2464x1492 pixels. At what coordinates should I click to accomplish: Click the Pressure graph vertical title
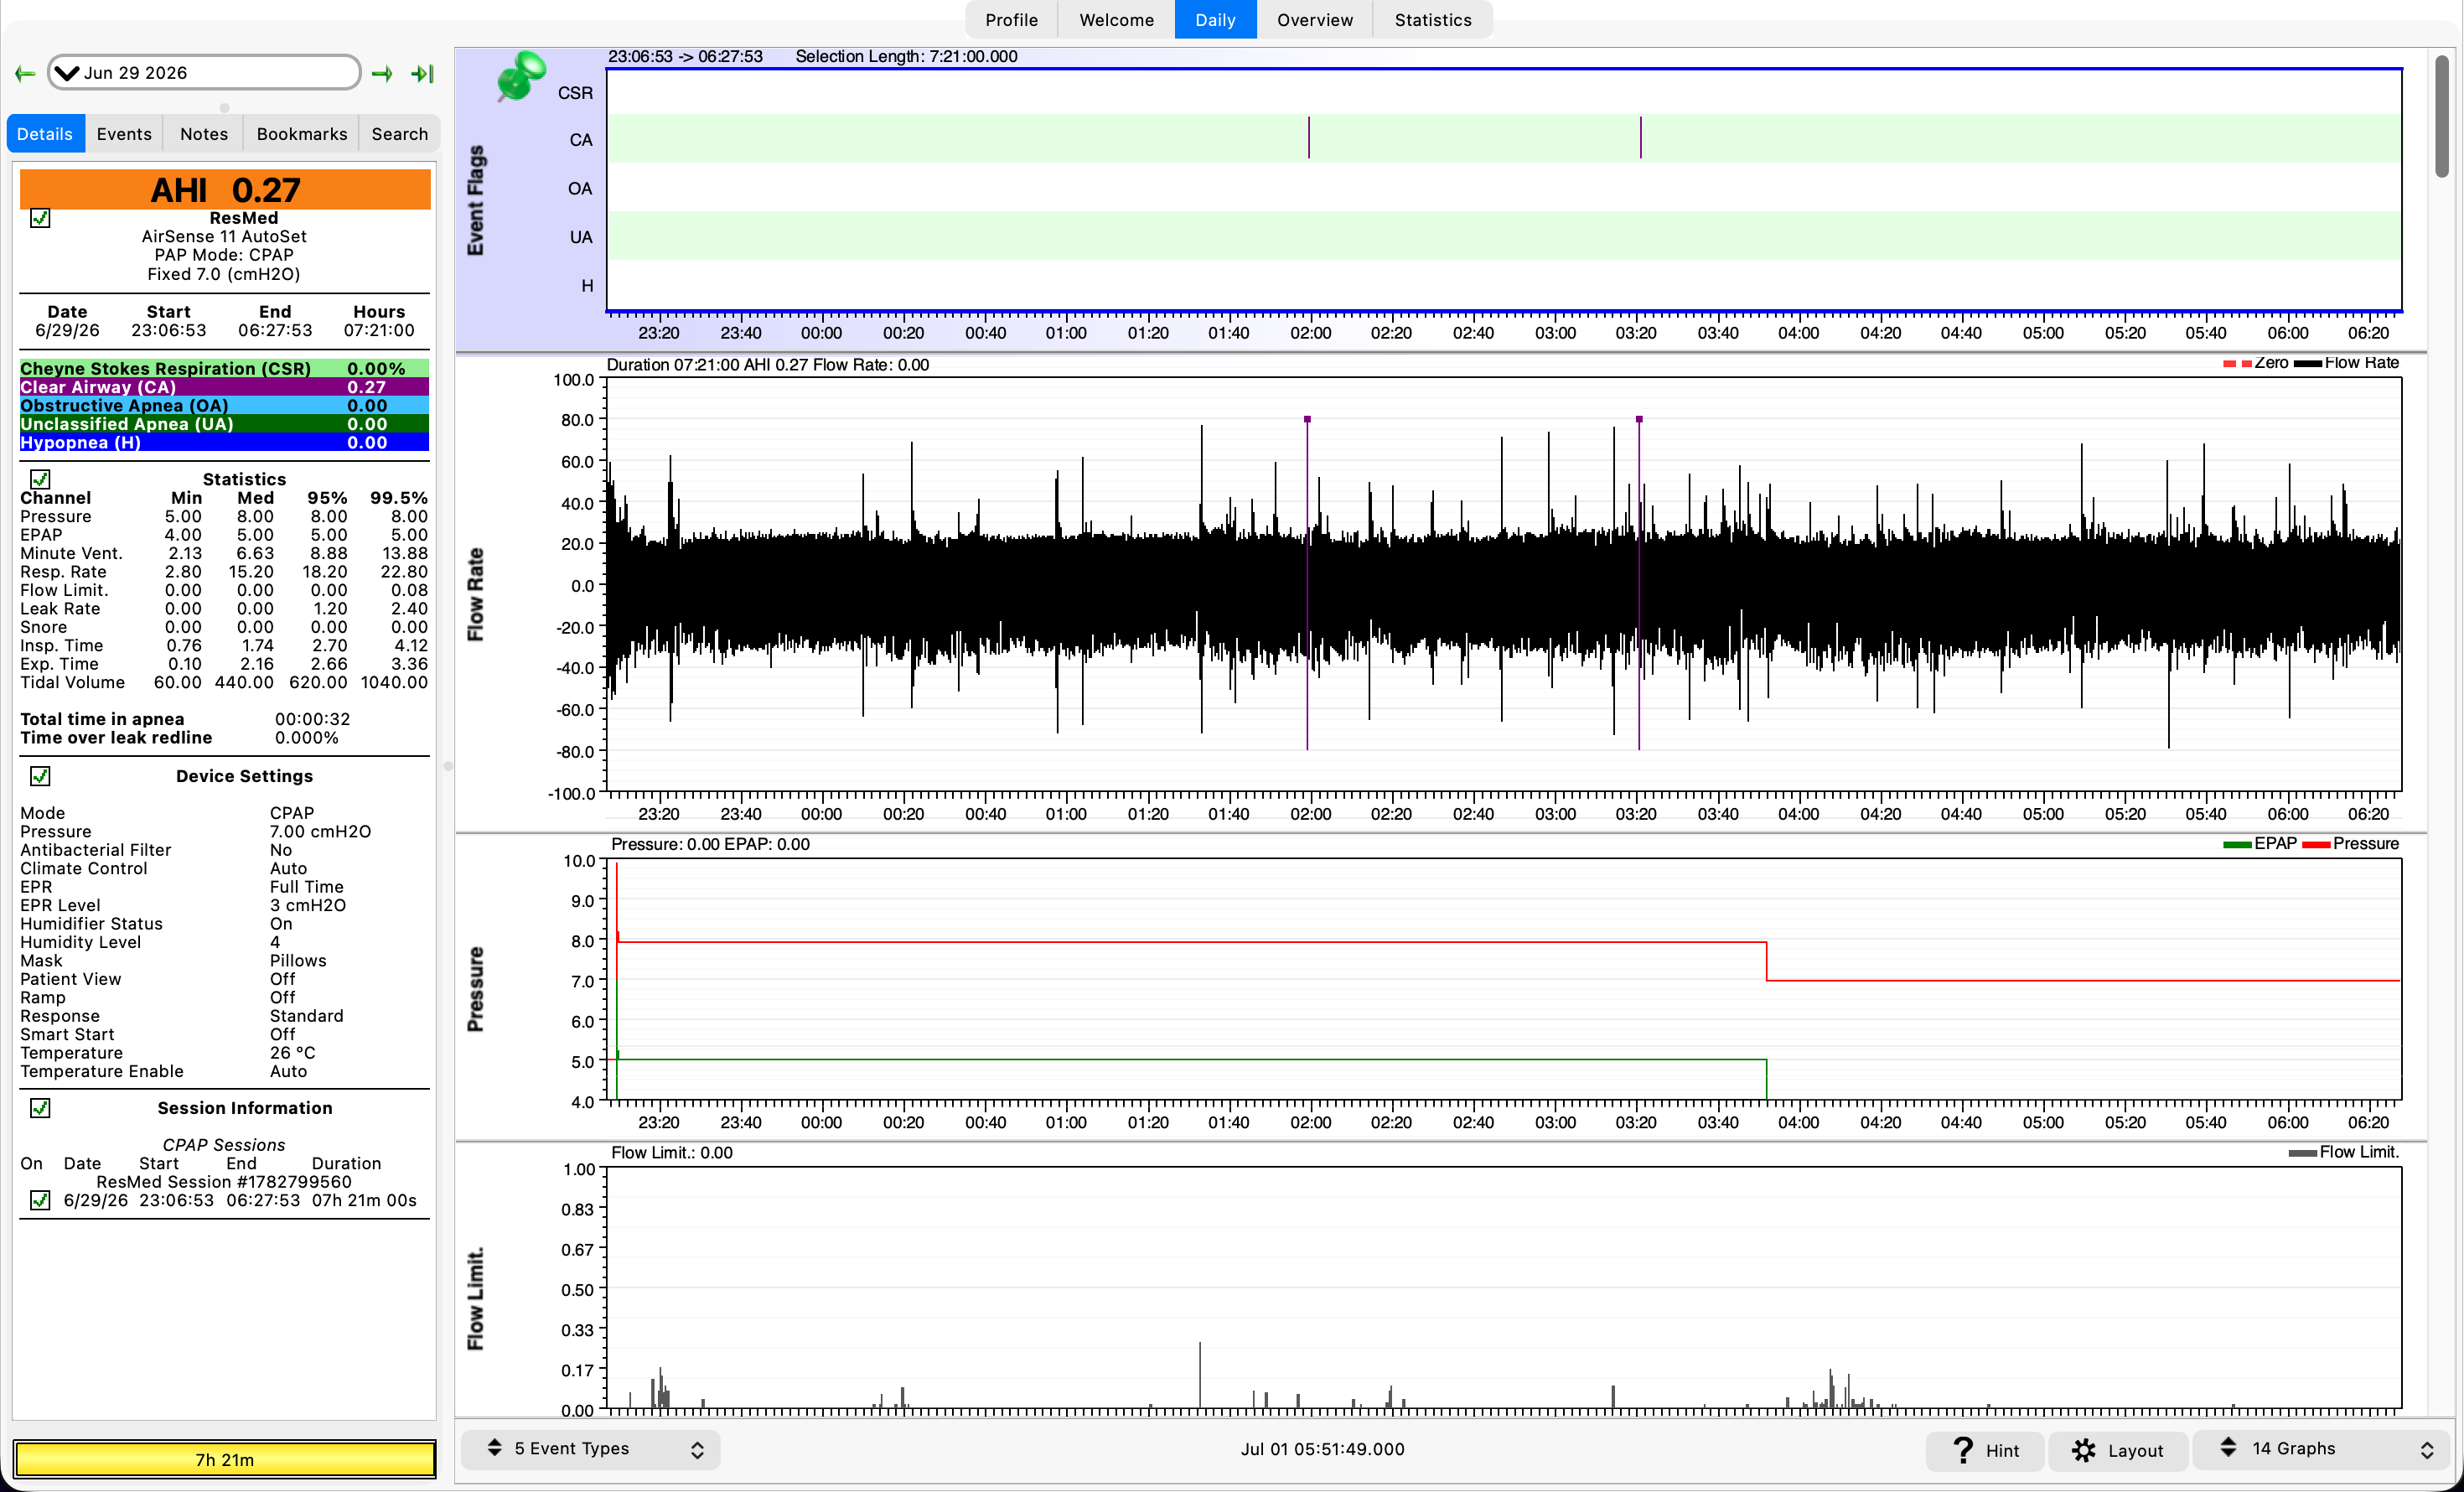[x=476, y=989]
